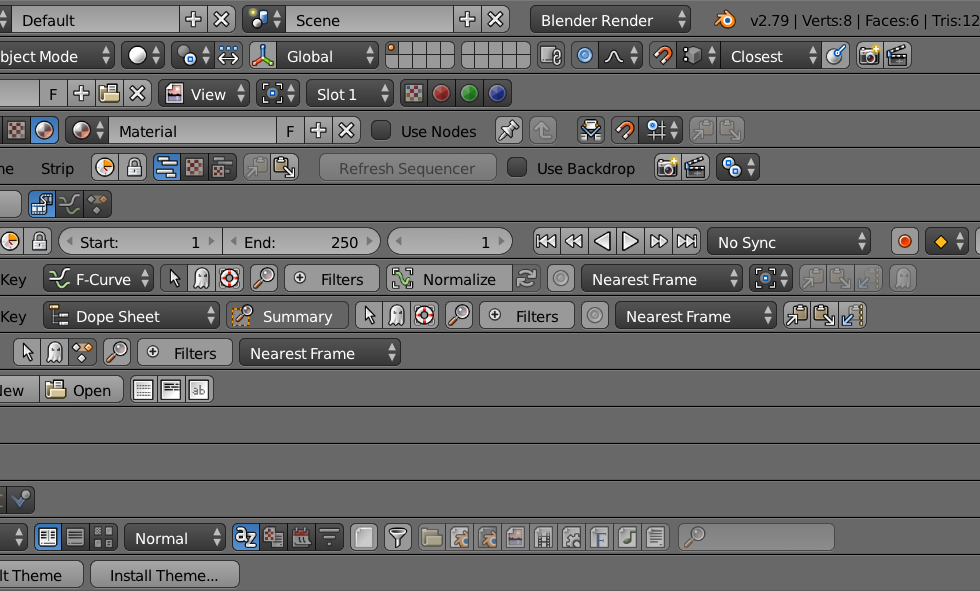Viewport: 980px width, 591px height.
Task: Click the End frame 250 field
Action: (x=301, y=242)
